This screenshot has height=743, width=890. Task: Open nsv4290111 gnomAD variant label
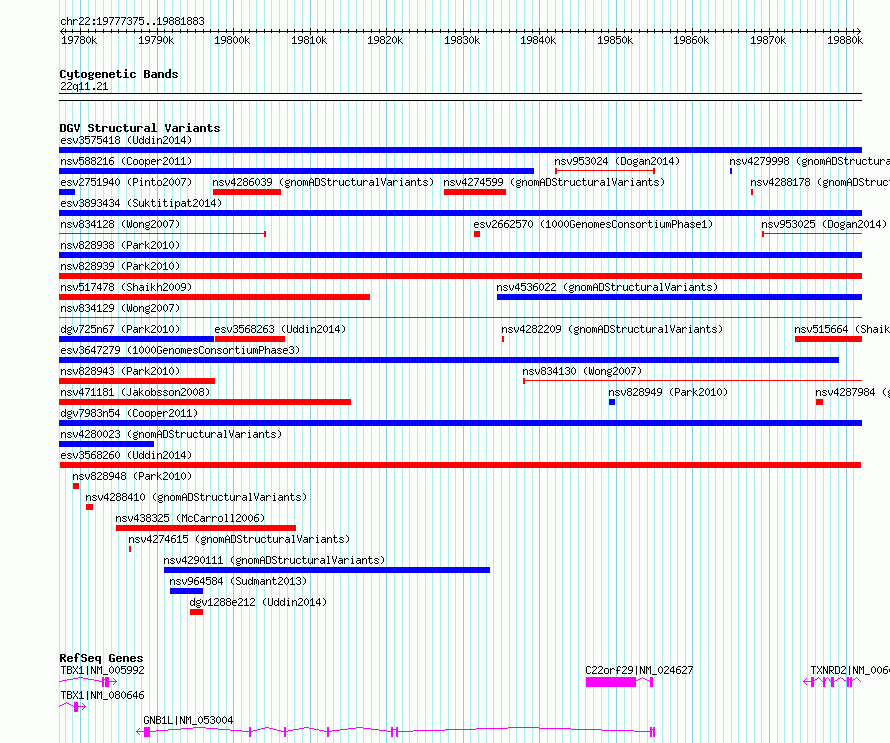pyautogui.click(x=274, y=560)
